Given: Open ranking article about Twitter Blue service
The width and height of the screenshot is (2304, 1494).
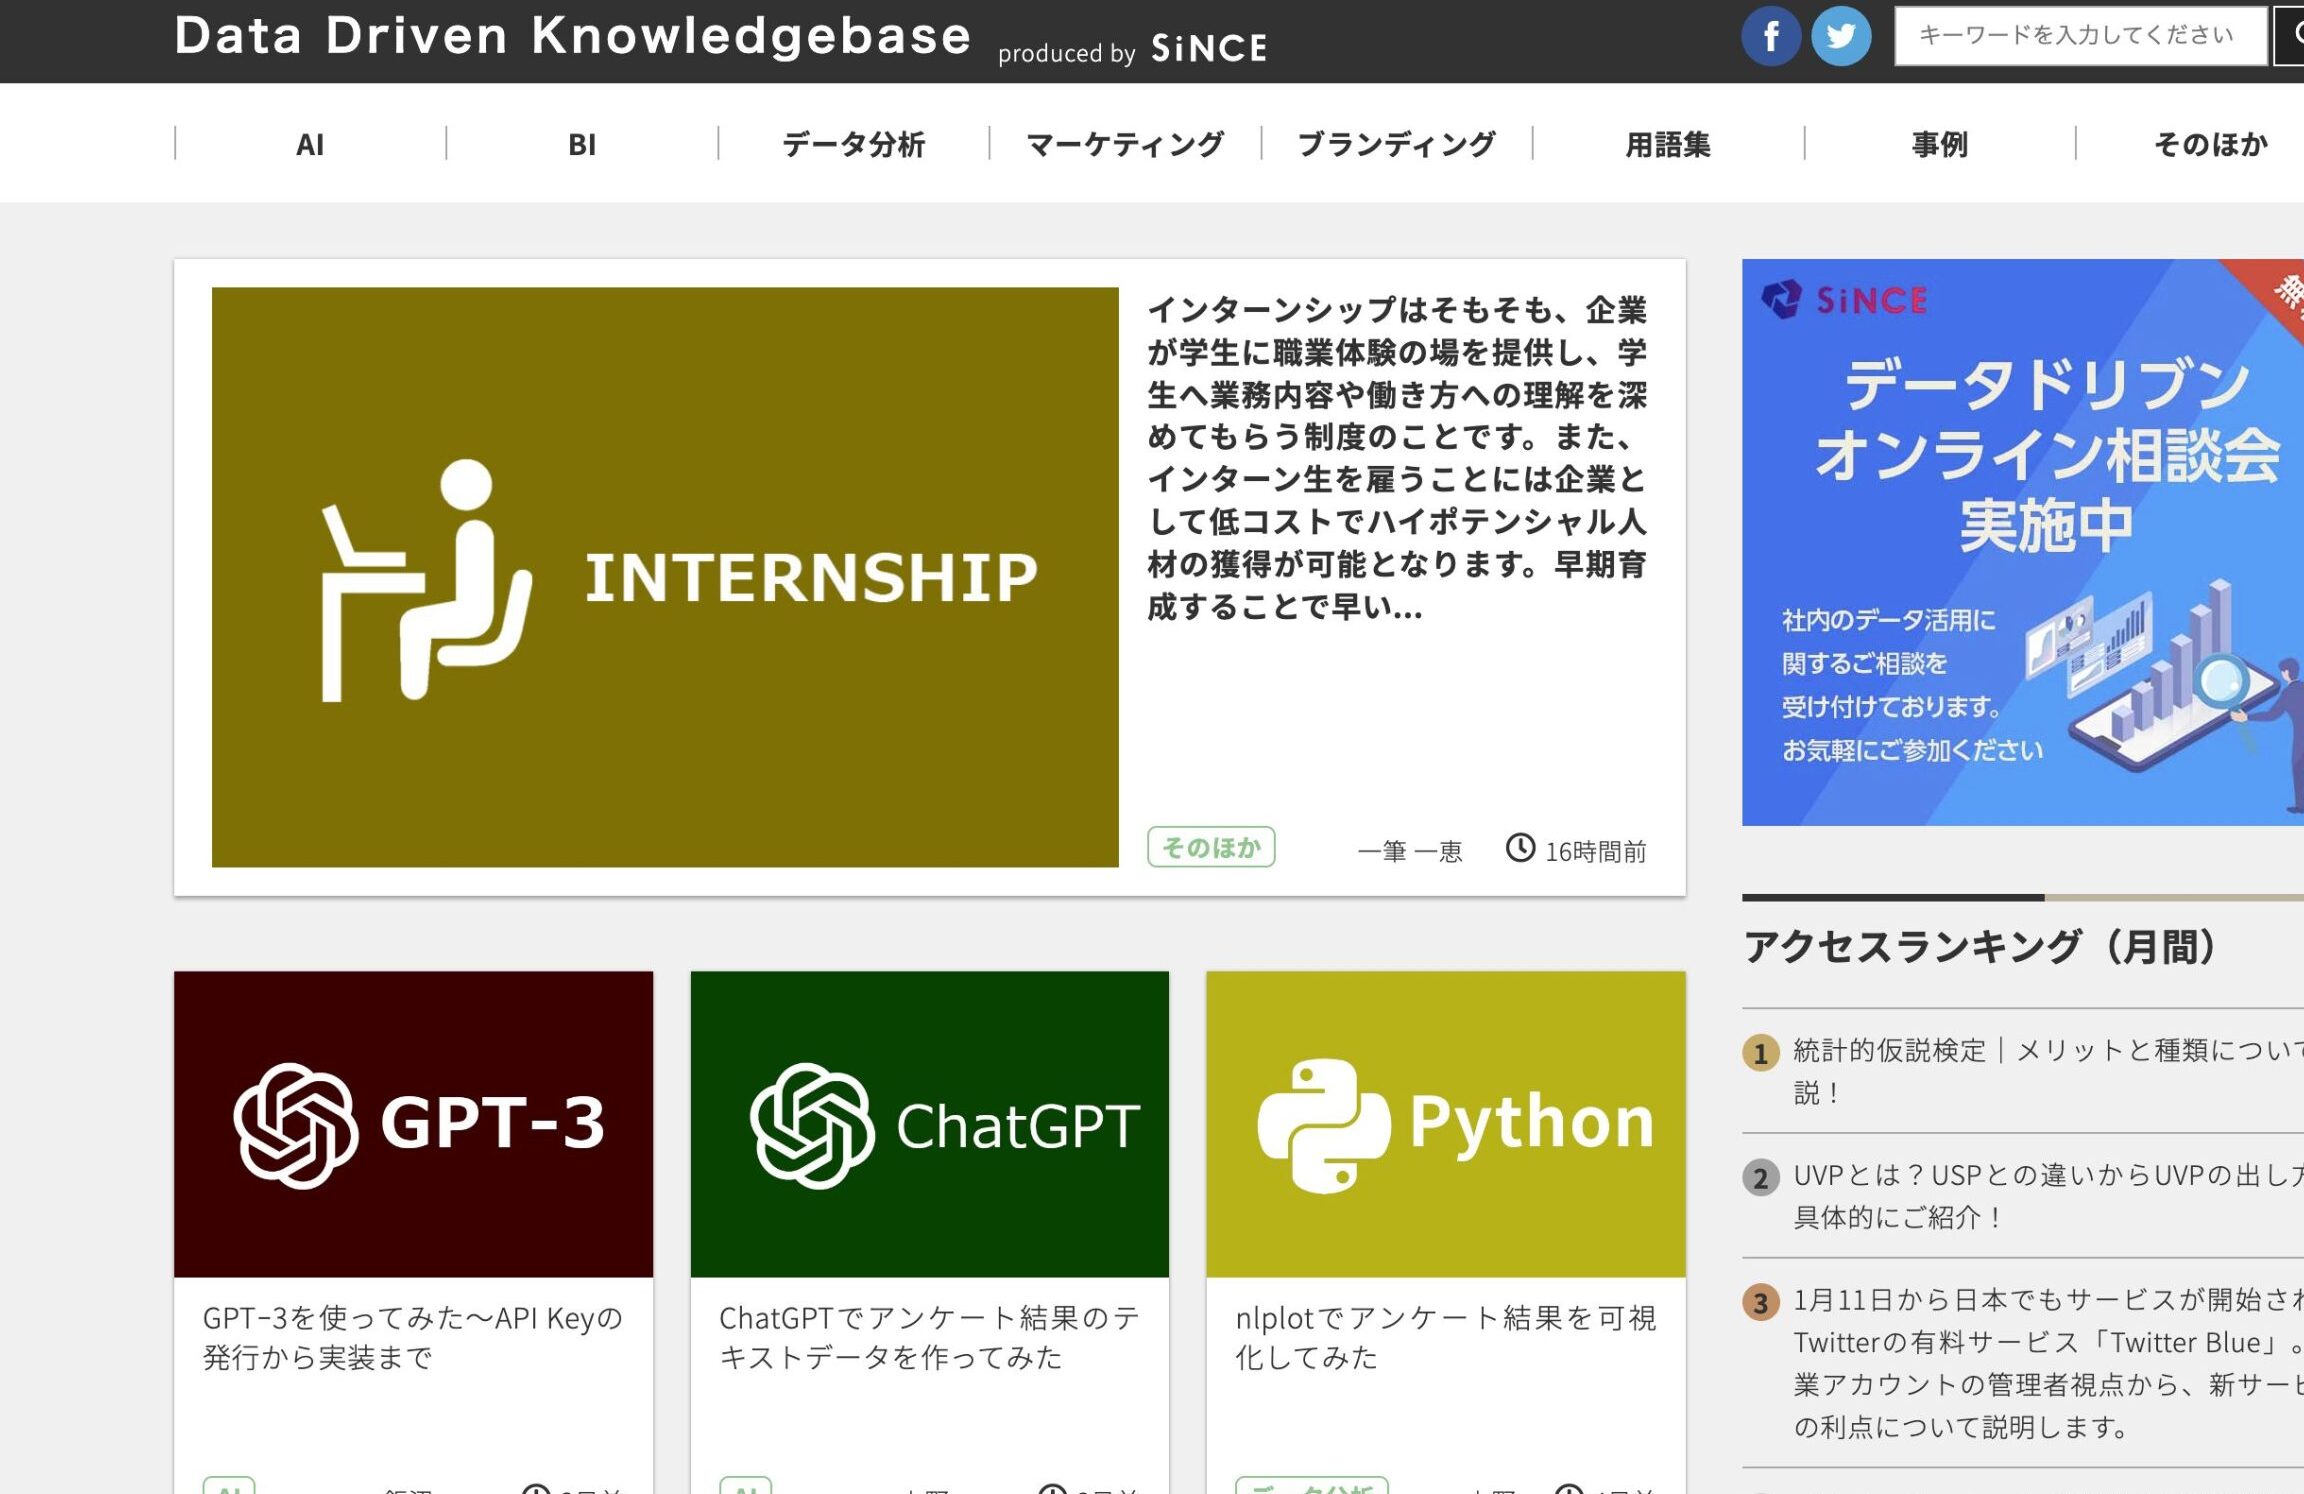Looking at the screenshot, I should click(x=2049, y=1362).
